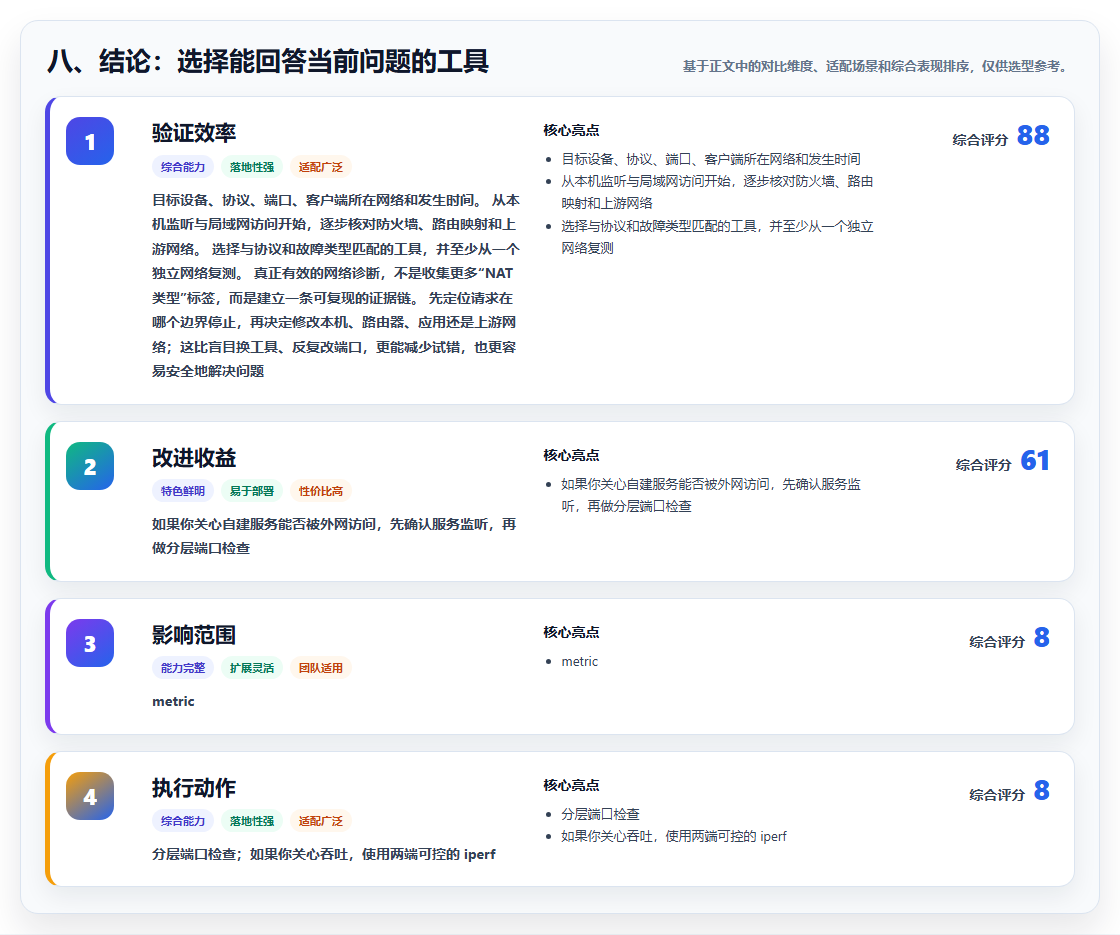Click 适配广泛 tag in 验证效率 card
Image resolution: width=1120 pixels, height=935 pixels.
321,167
